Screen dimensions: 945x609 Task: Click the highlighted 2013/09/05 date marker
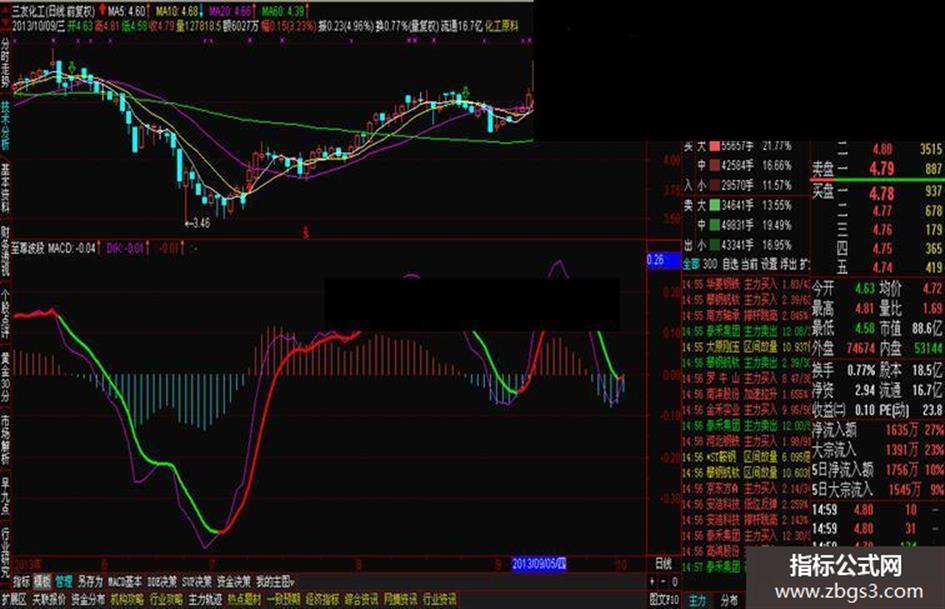click(539, 564)
